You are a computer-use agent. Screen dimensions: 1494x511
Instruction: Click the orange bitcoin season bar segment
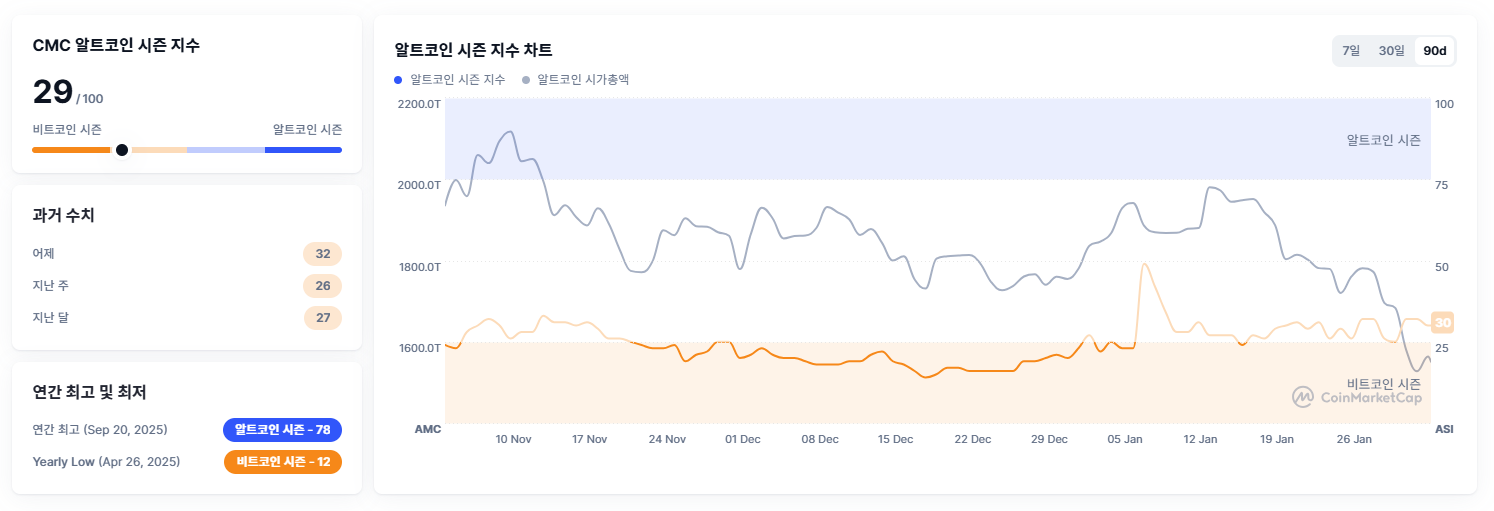tap(70, 150)
